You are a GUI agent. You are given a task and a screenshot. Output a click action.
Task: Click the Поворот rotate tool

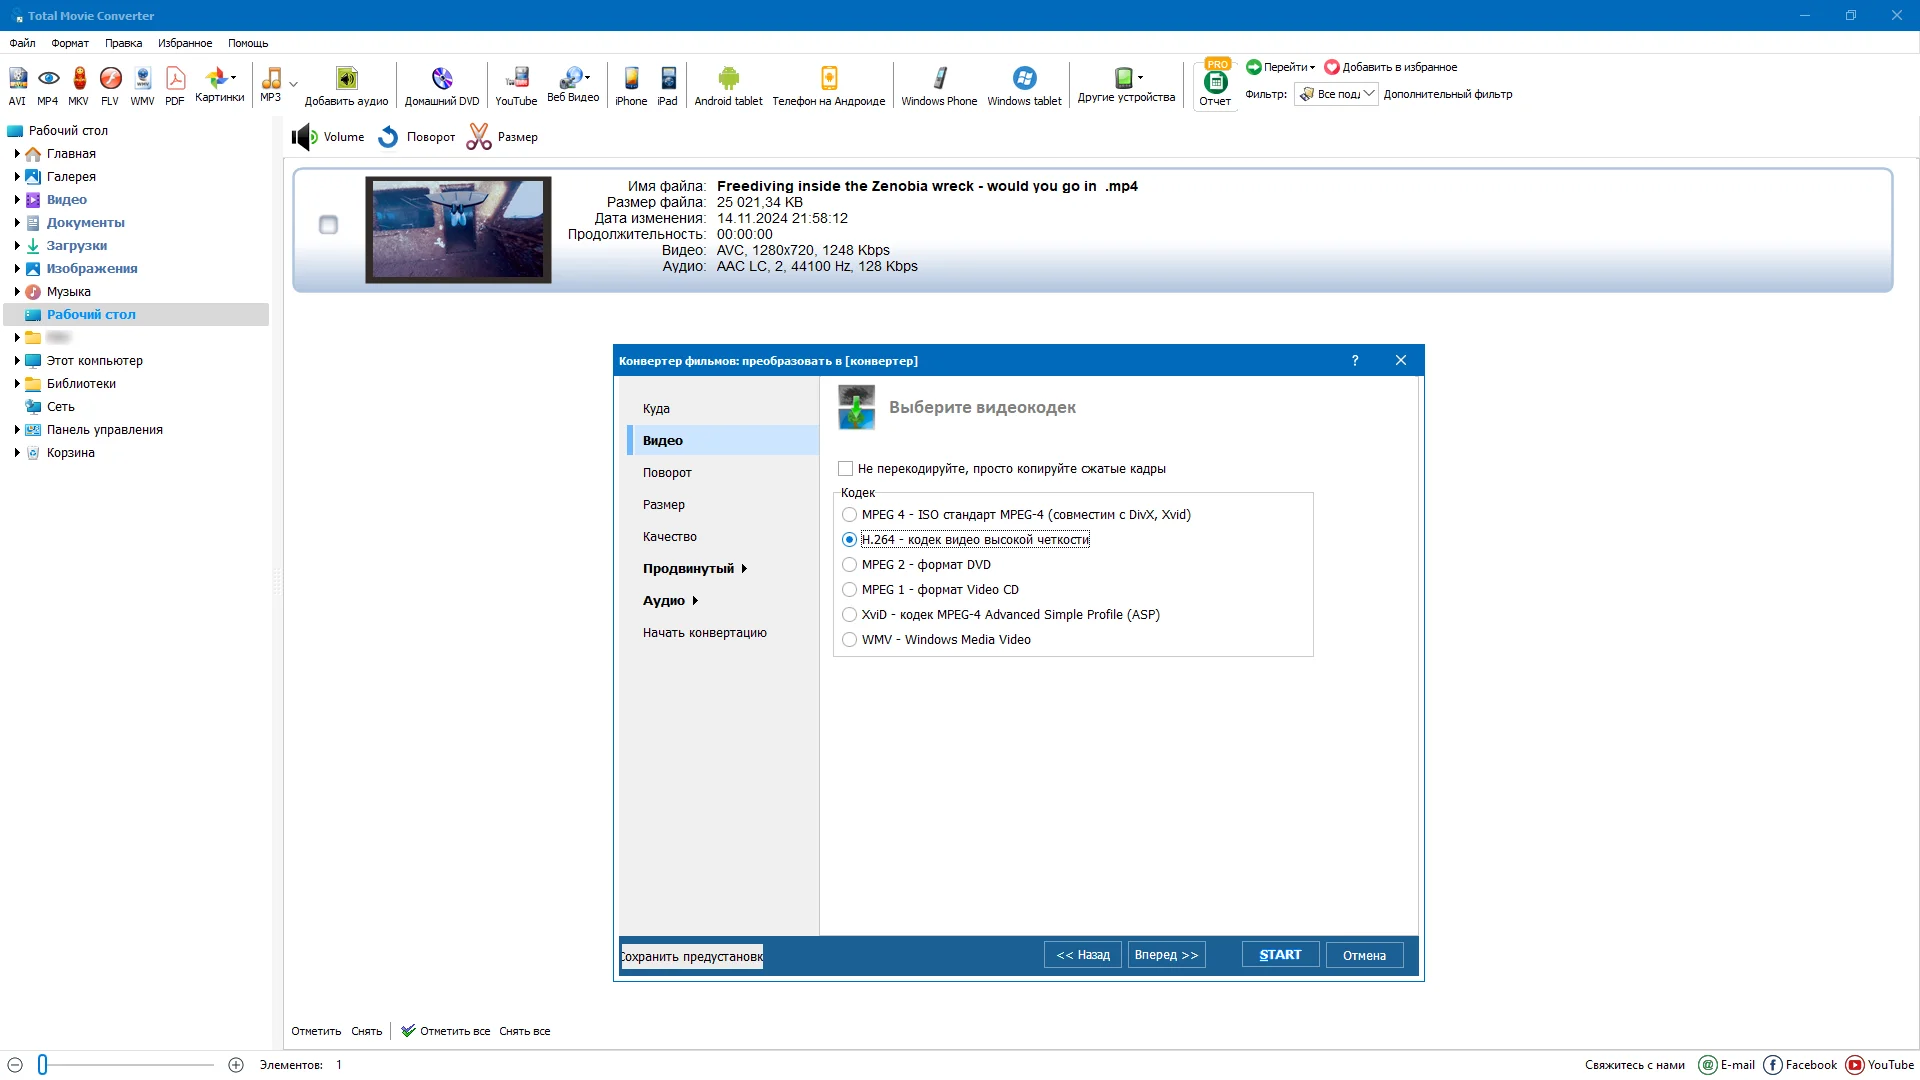417,137
